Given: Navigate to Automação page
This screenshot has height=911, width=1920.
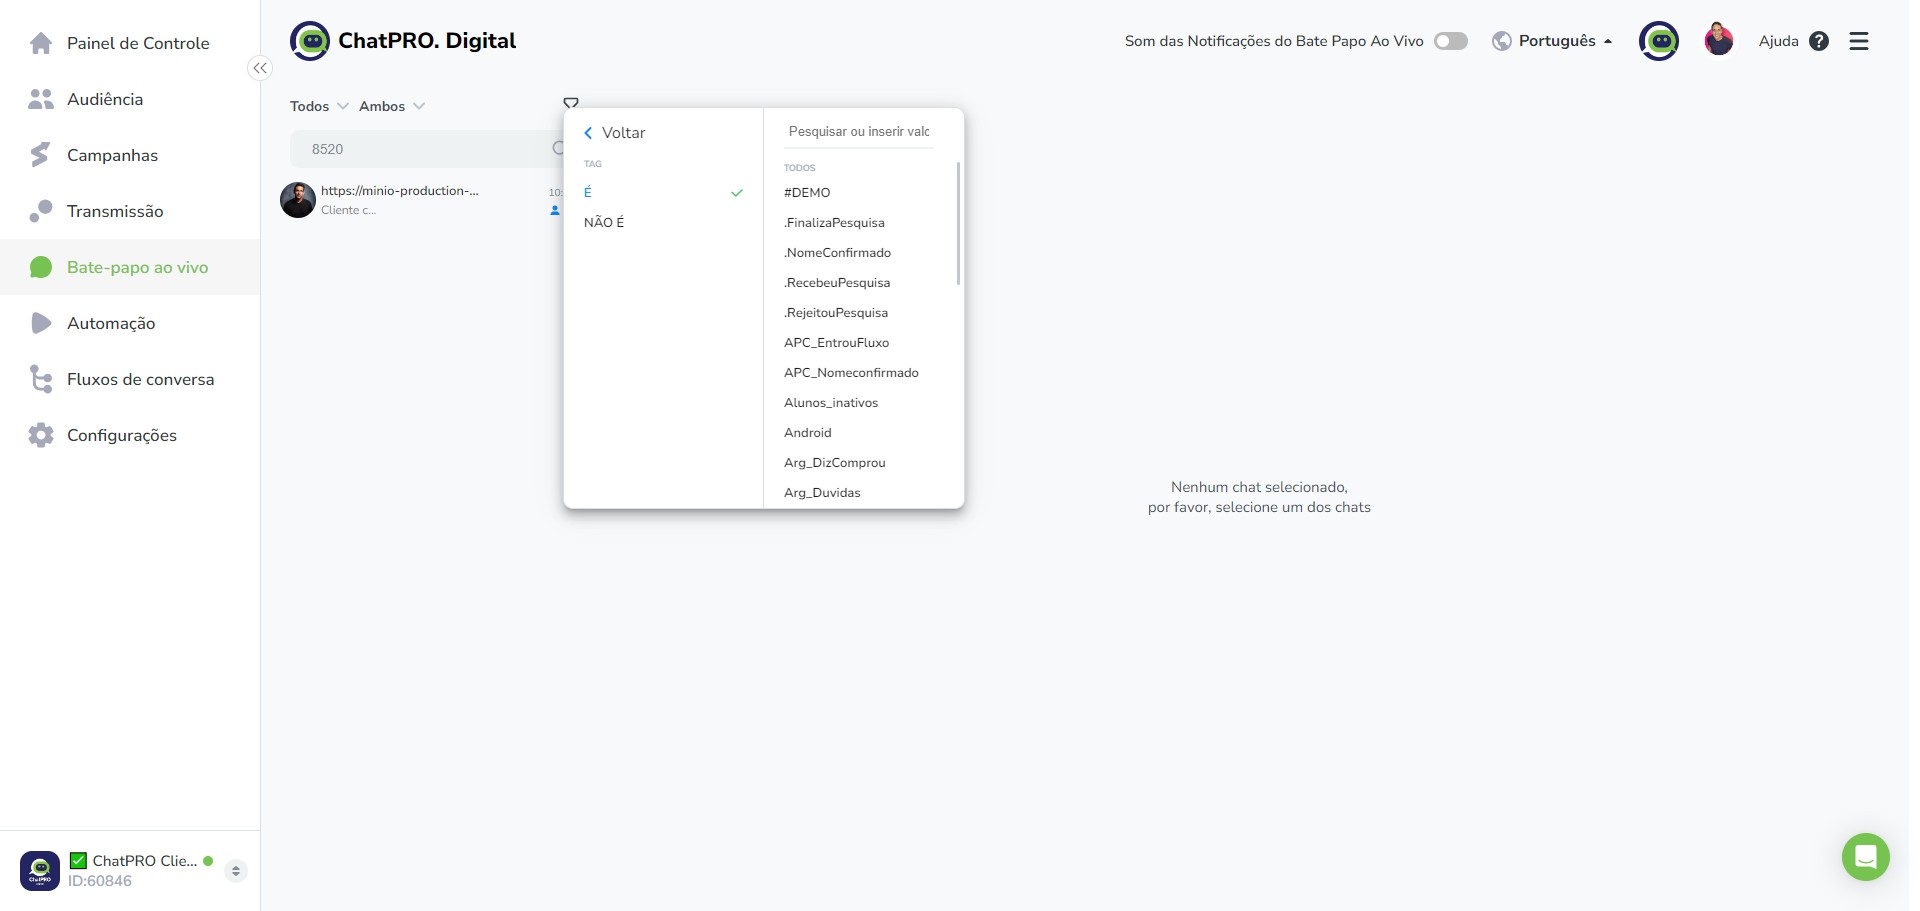Looking at the screenshot, I should coord(111,323).
